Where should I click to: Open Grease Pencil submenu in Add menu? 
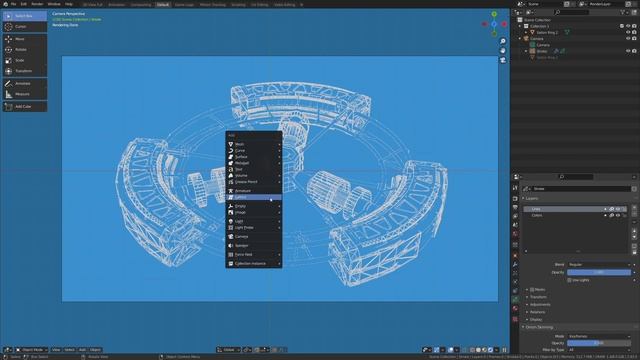[254, 182]
